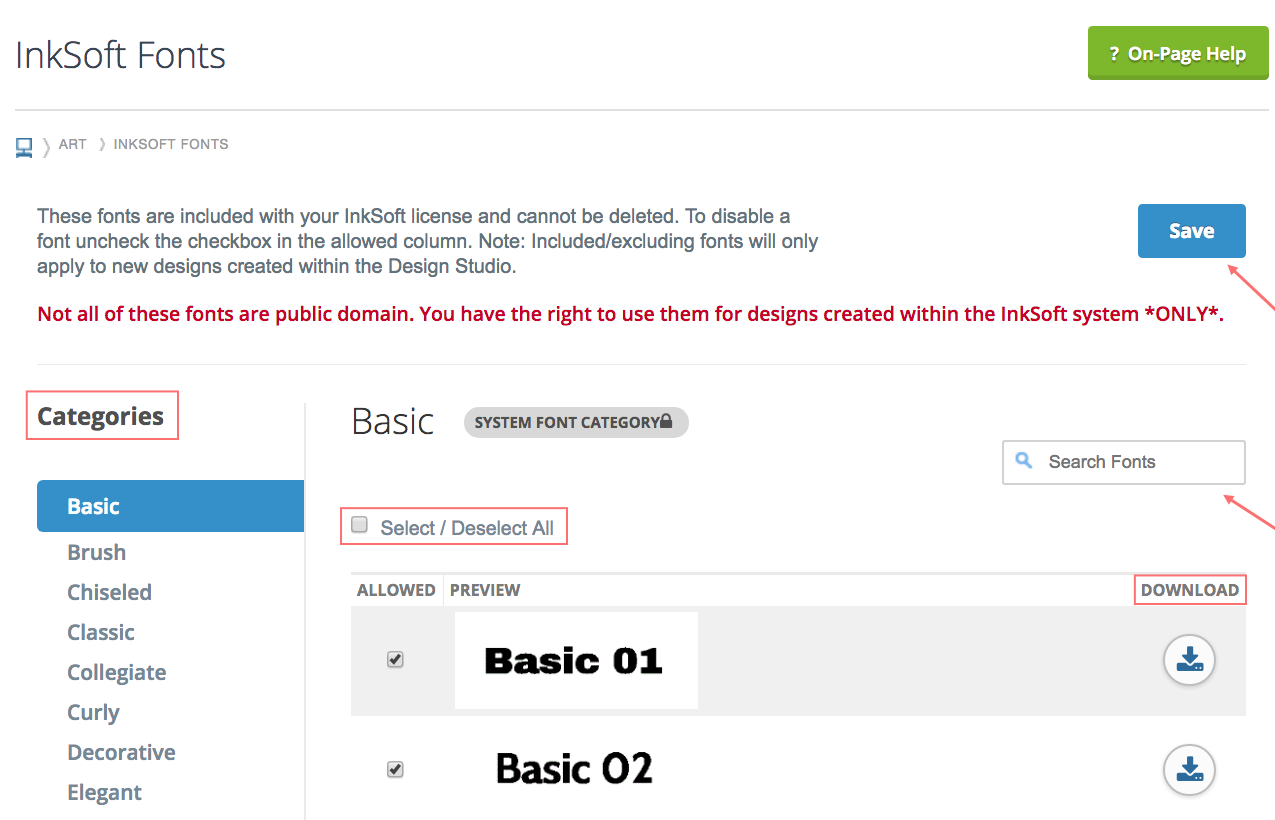Click the monitor icon in the breadcrumb
The height and width of the screenshot is (820, 1275).
(23, 144)
